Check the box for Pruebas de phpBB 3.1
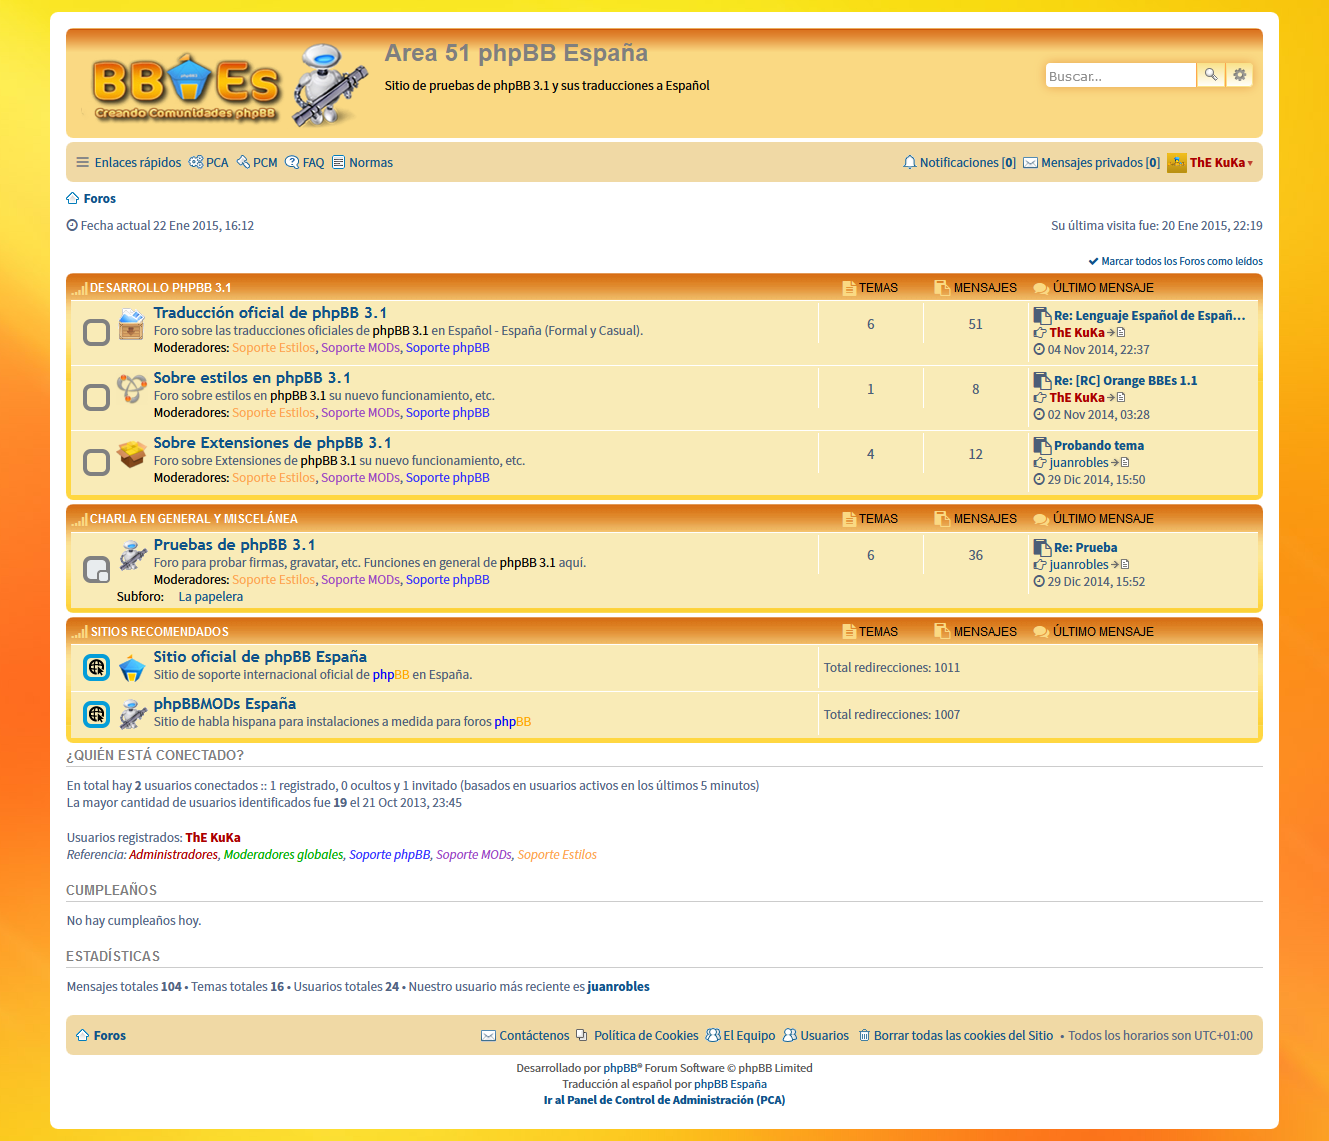Image resolution: width=1329 pixels, height=1141 pixels. [x=96, y=569]
